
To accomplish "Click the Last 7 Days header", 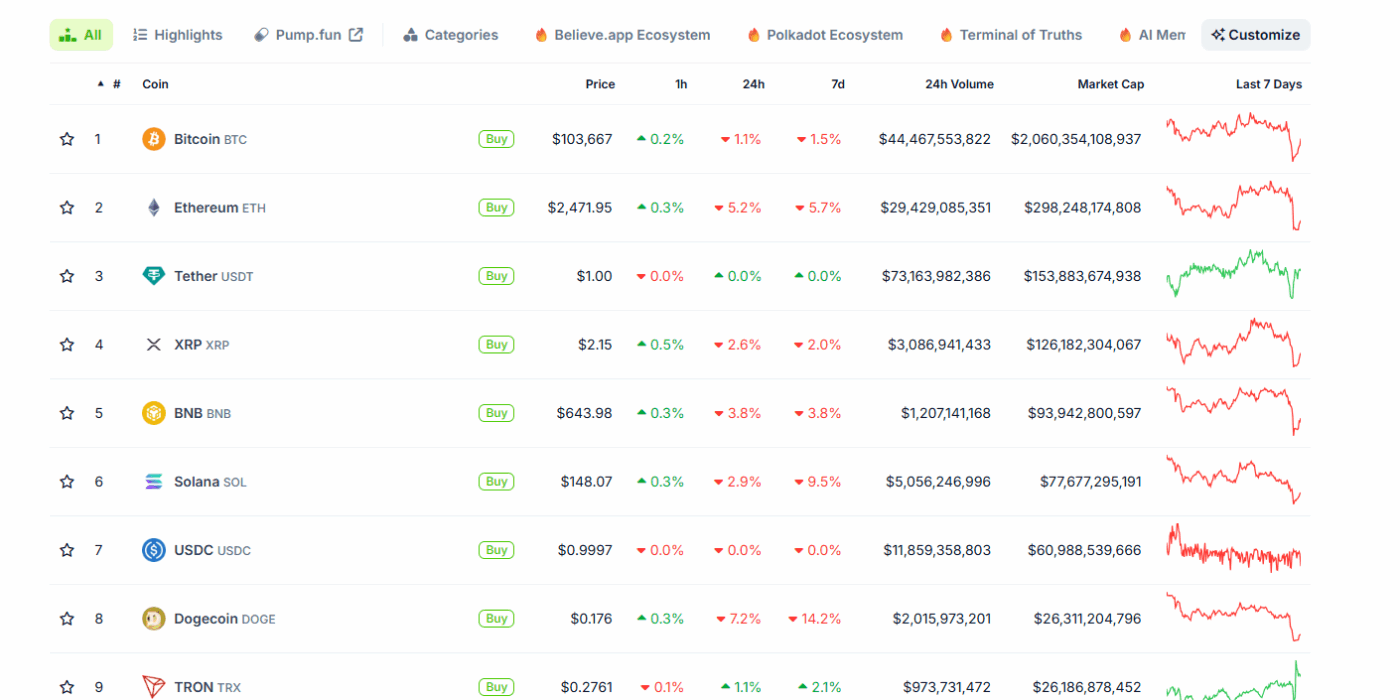I will 1269,84.
